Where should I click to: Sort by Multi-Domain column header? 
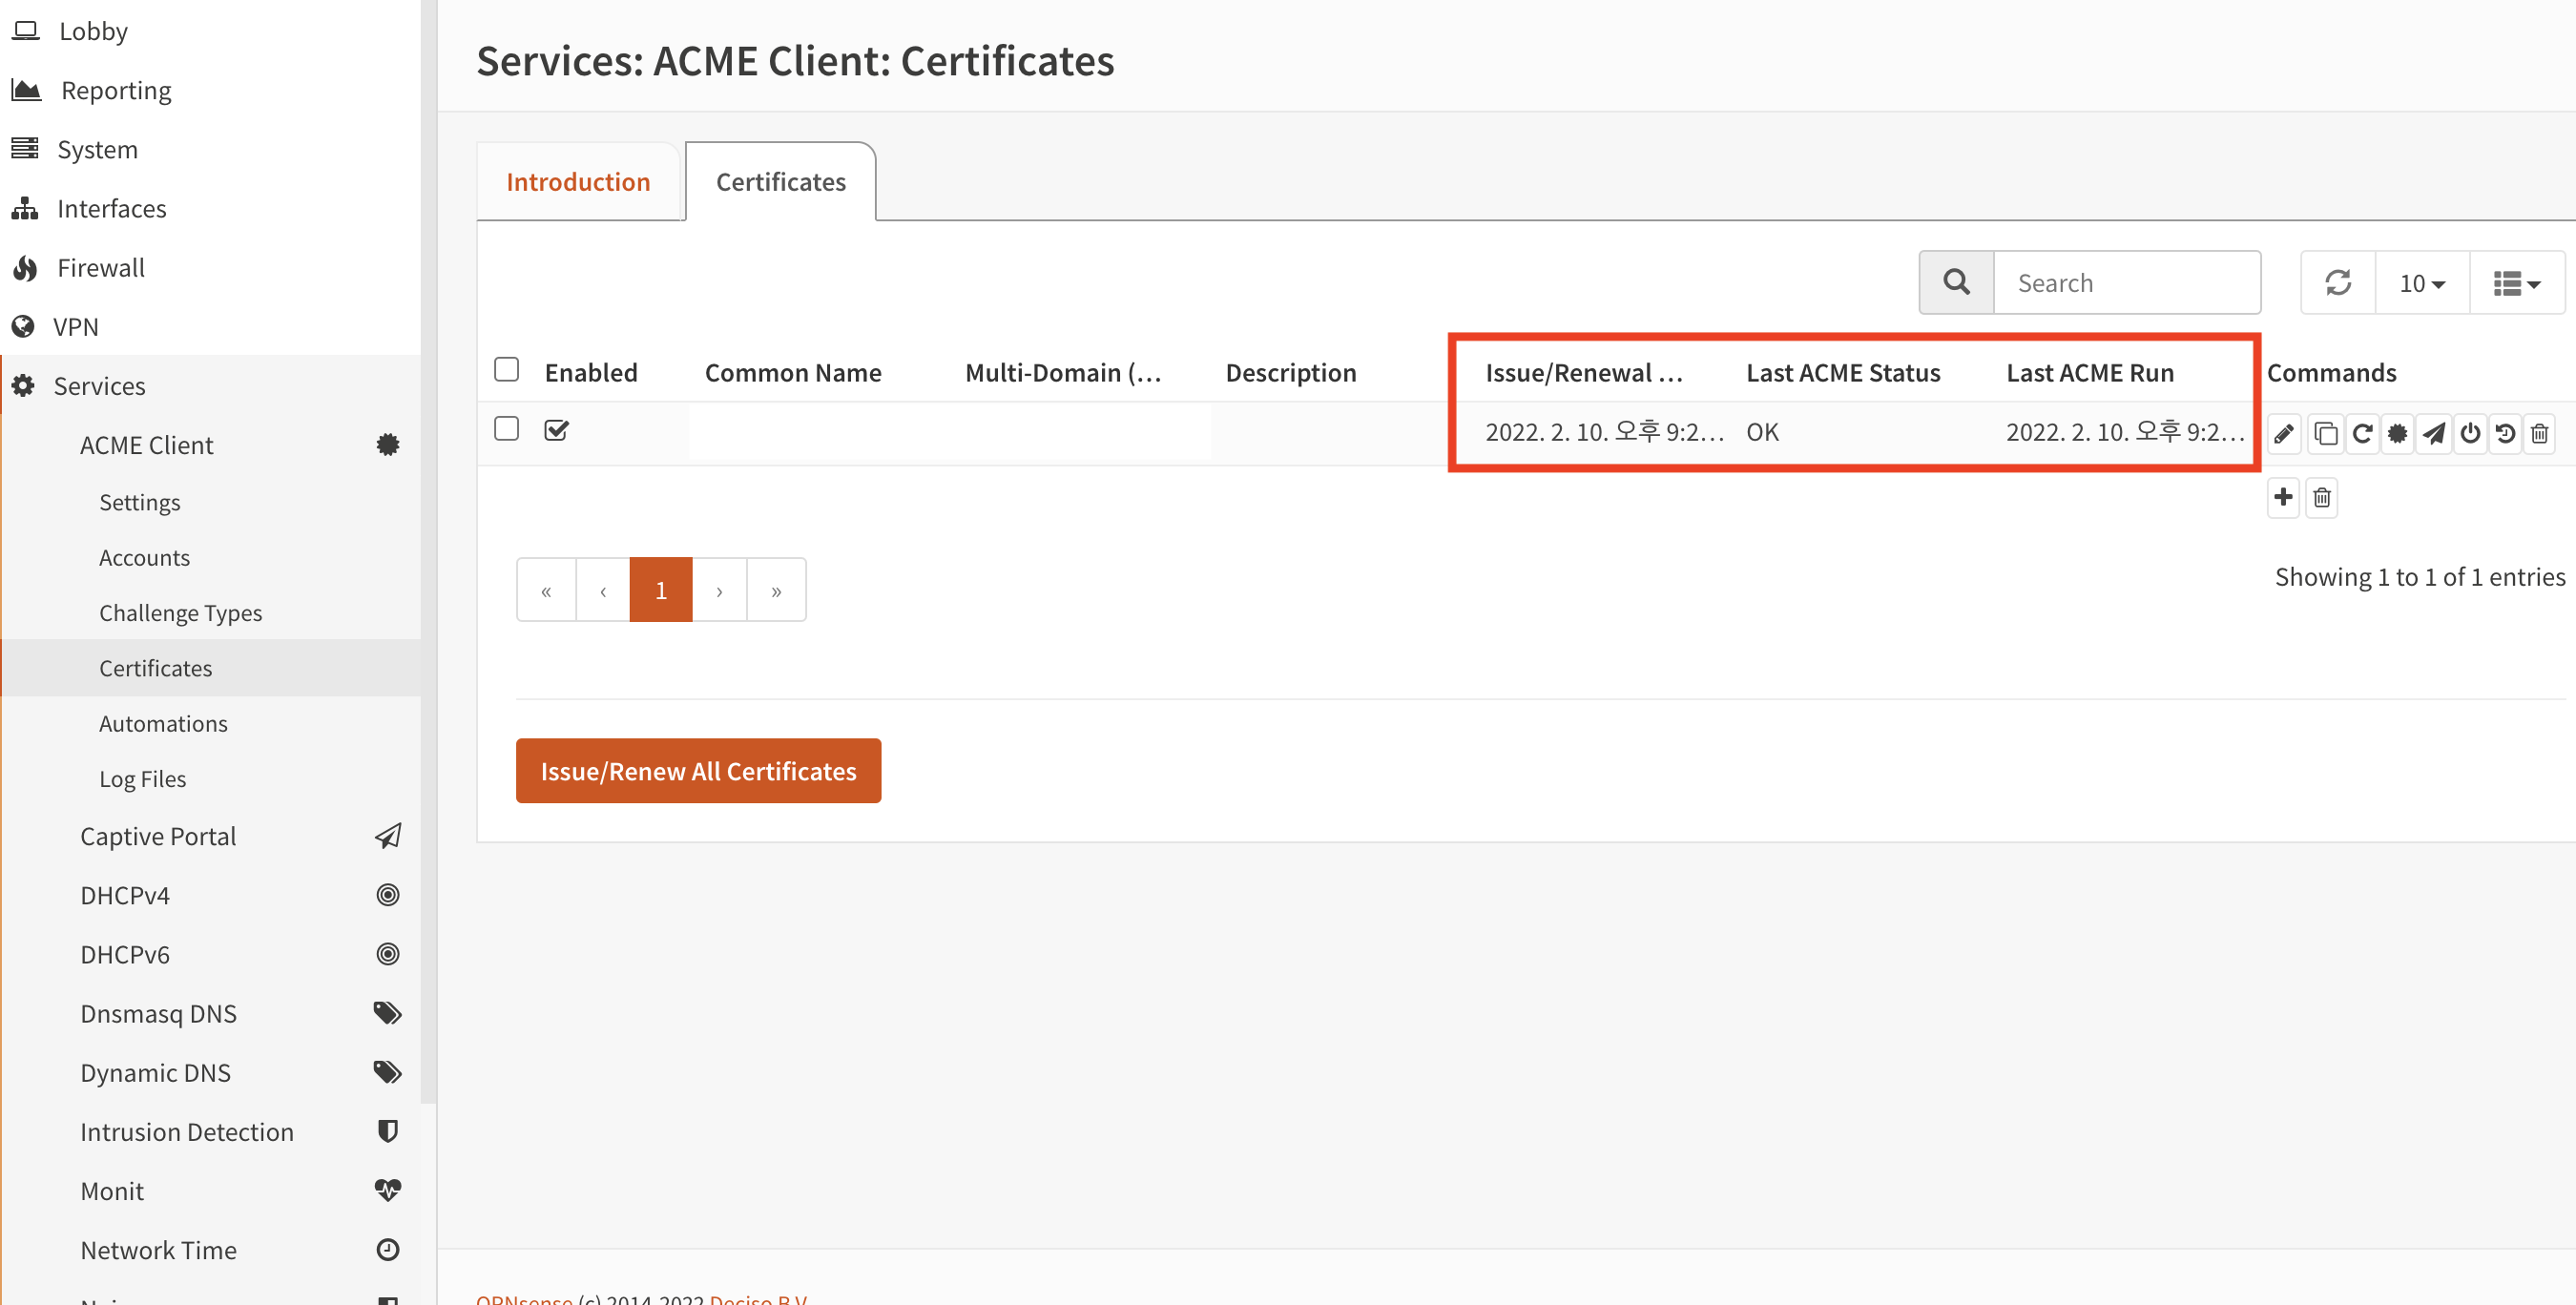pos(1063,373)
